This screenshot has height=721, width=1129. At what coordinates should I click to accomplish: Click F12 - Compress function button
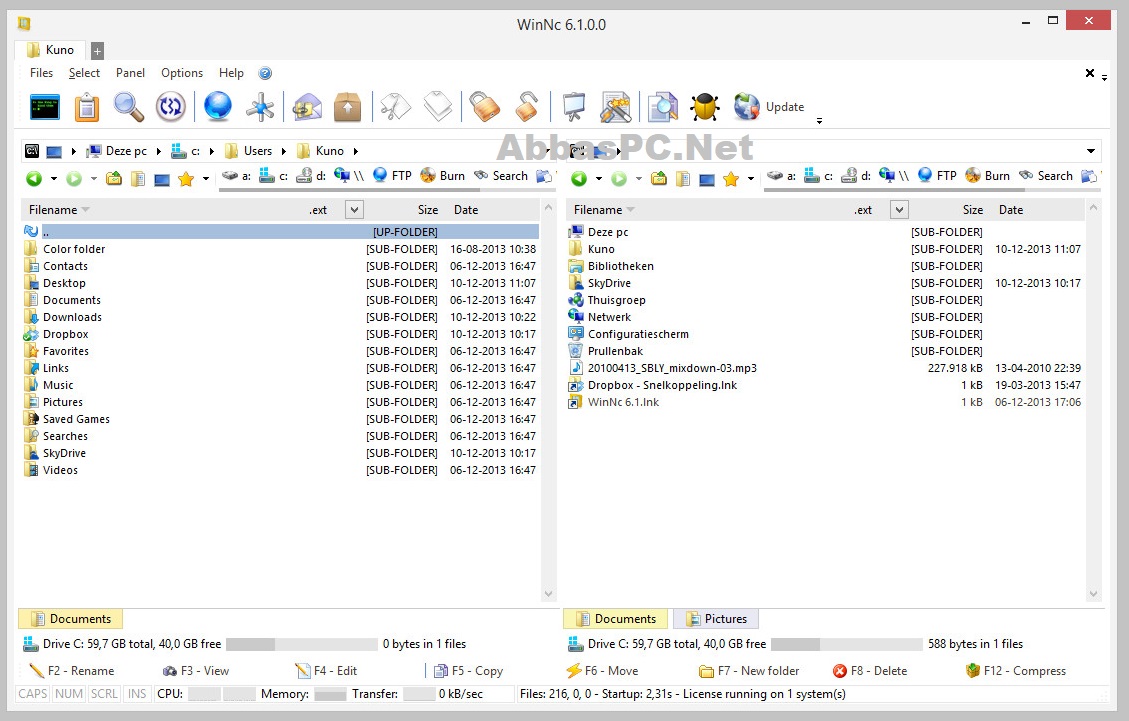(1016, 671)
